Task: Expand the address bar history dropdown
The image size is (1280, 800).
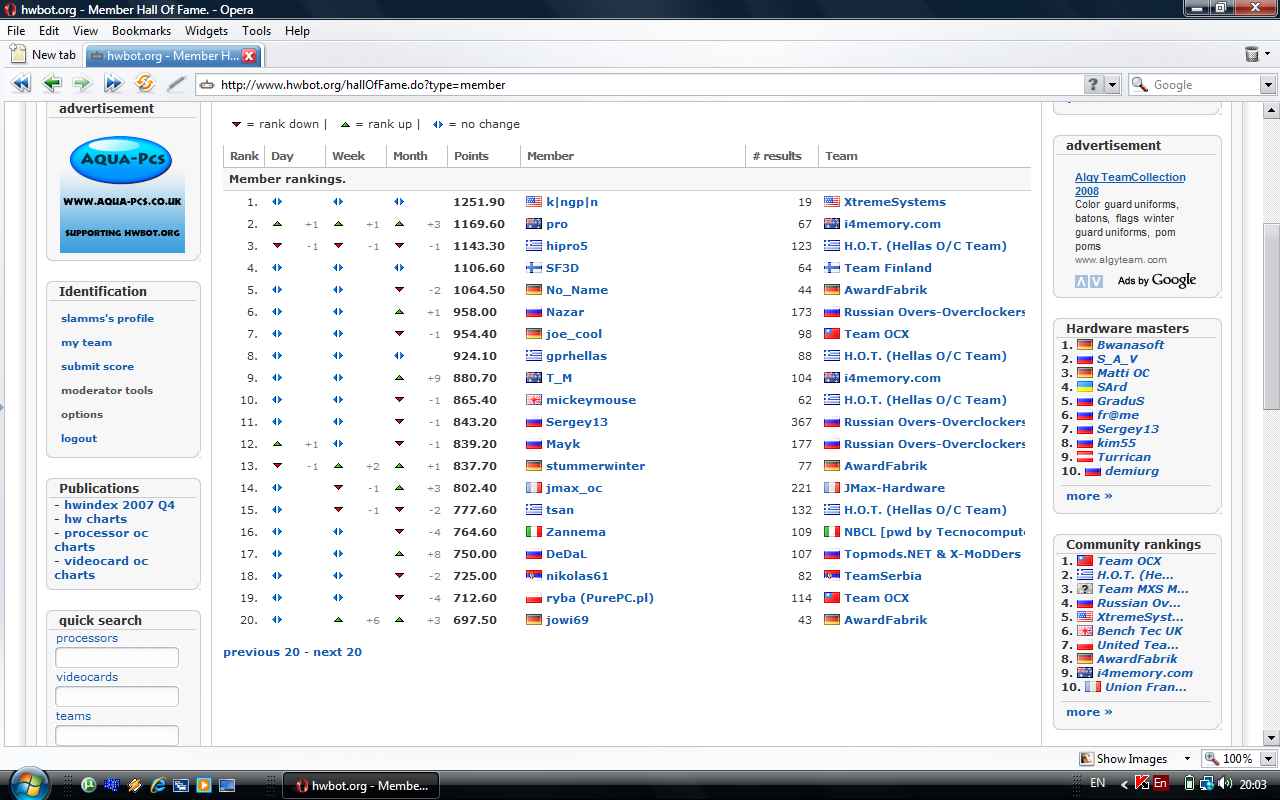Action: [1112, 85]
